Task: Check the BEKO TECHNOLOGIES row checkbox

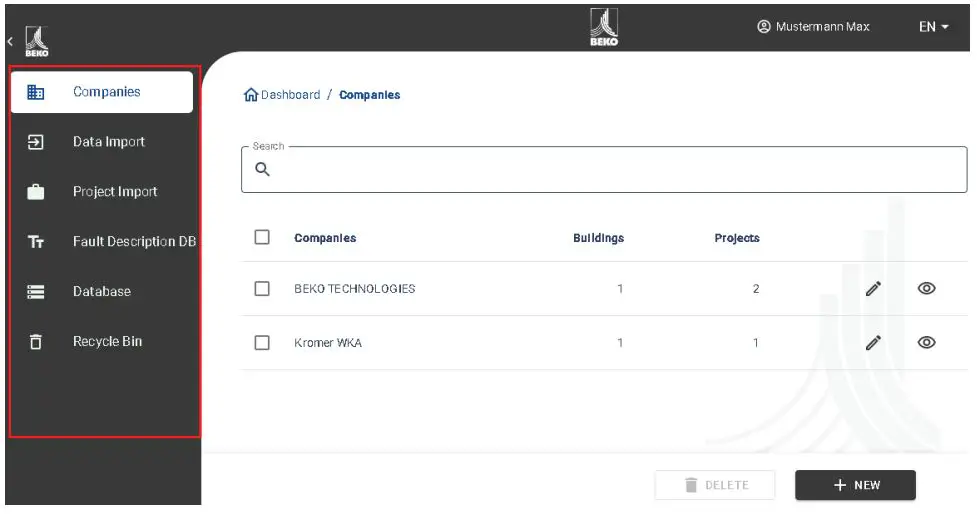Action: pyautogui.click(x=262, y=288)
